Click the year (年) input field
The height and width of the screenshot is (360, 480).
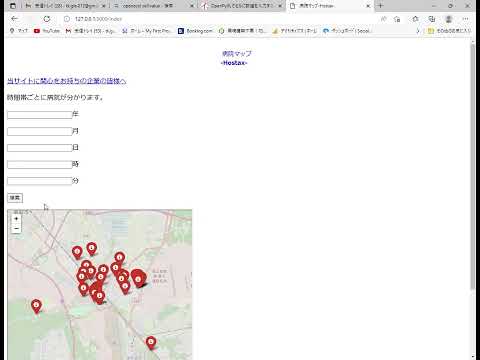[40, 115]
